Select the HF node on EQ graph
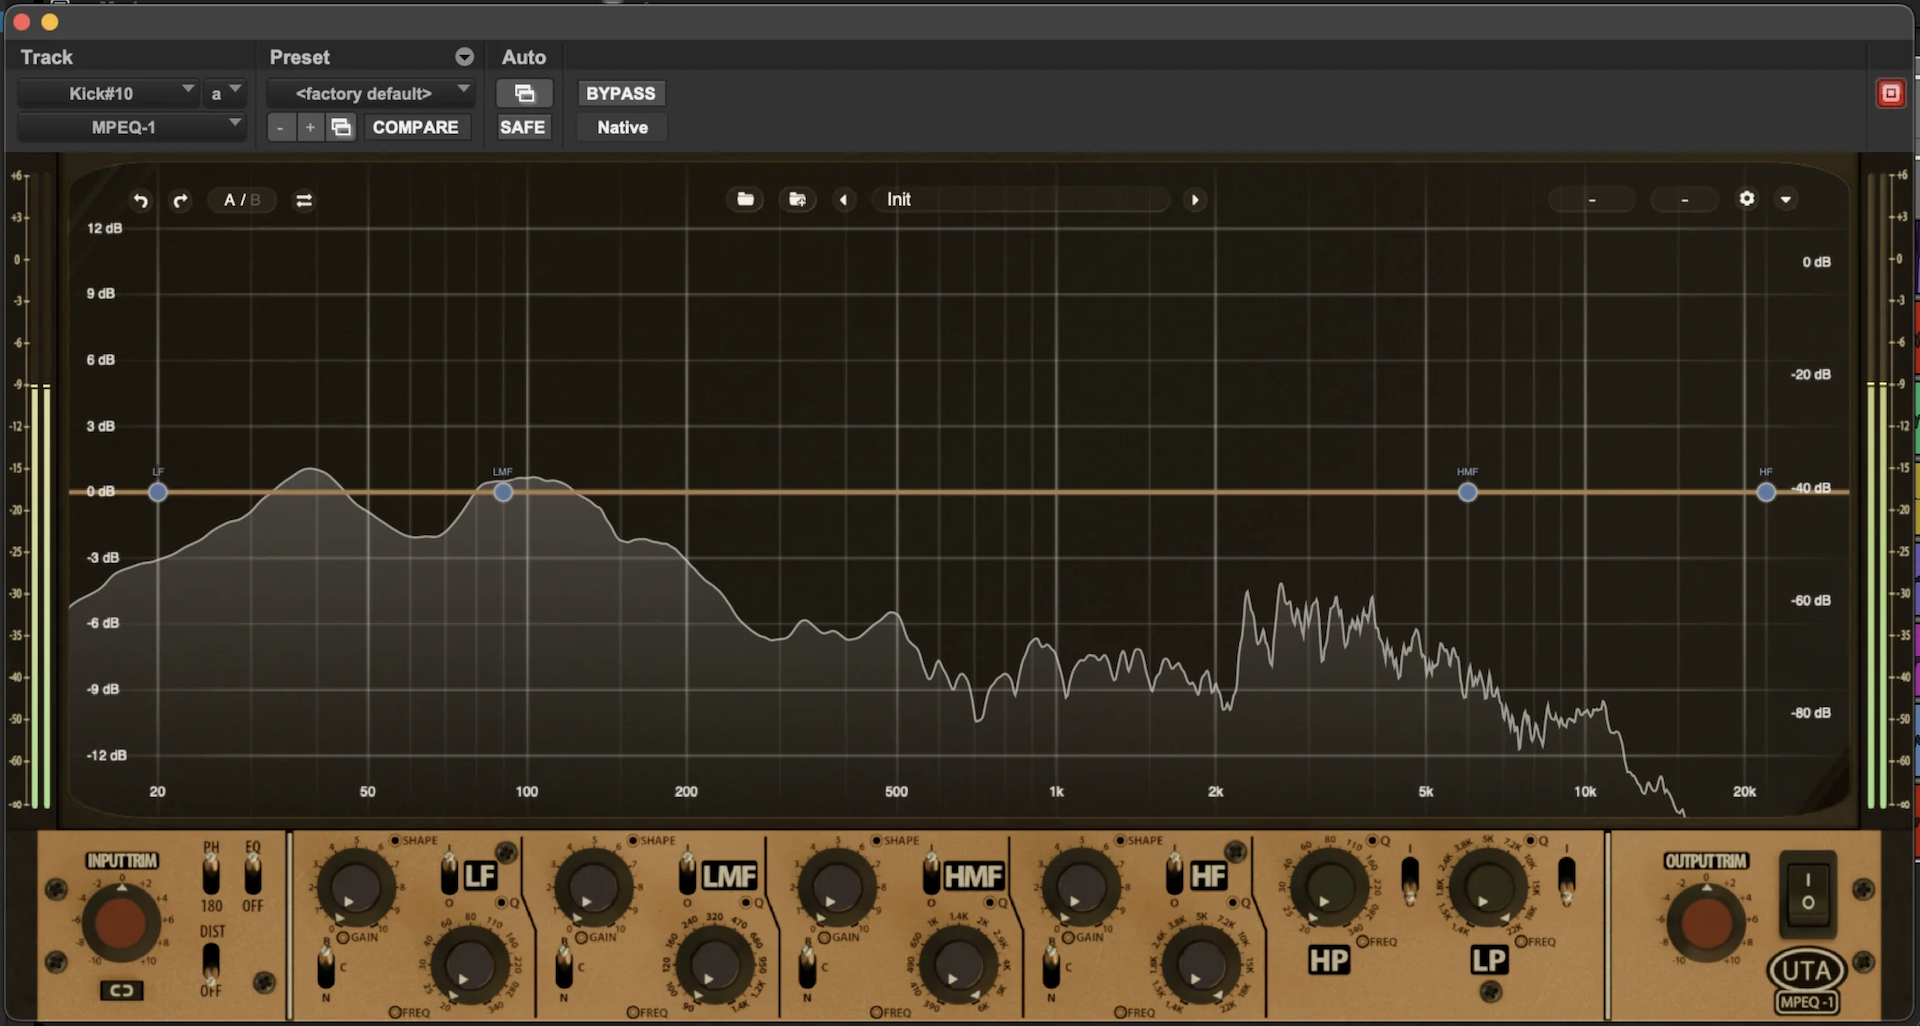1920x1026 pixels. (1766, 492)
